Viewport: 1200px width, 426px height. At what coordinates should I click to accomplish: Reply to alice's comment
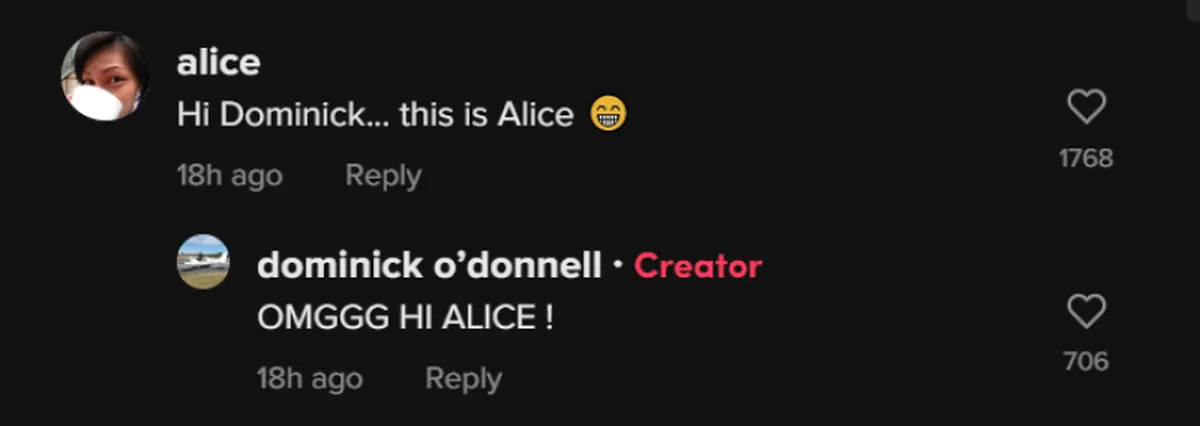coord(383,176)
